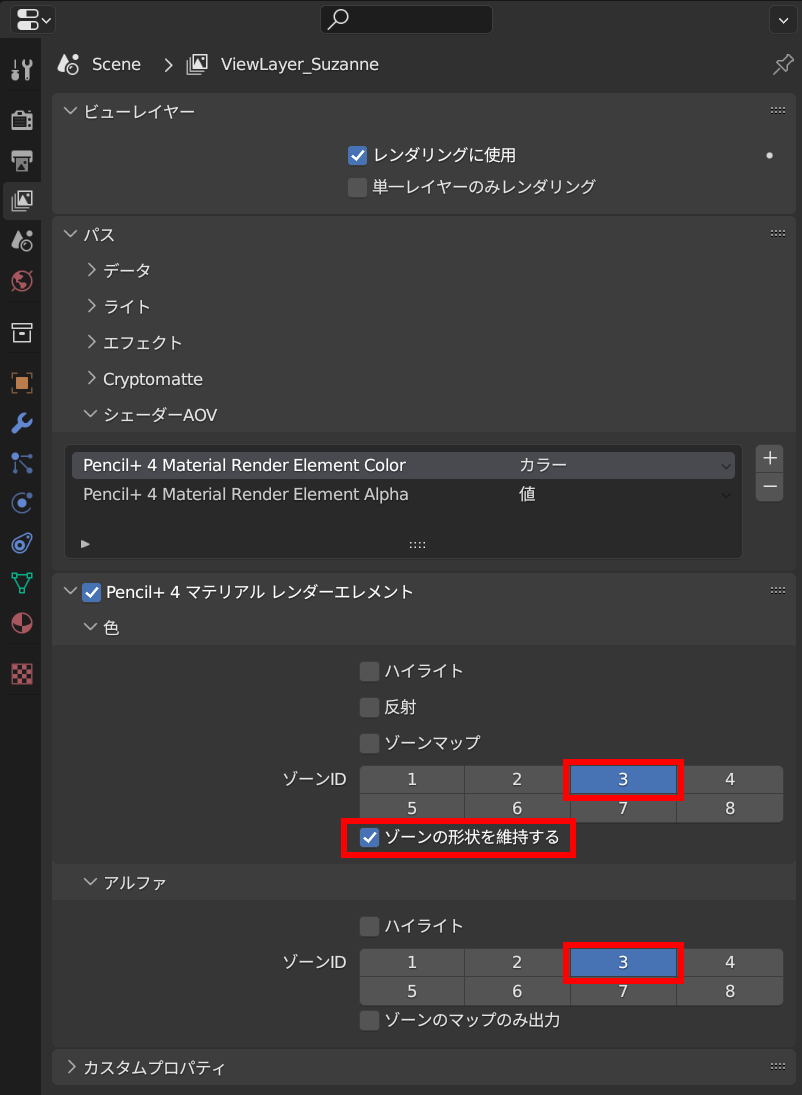
Task: Expand the ライト subpanel
Action: coord(91,306)
